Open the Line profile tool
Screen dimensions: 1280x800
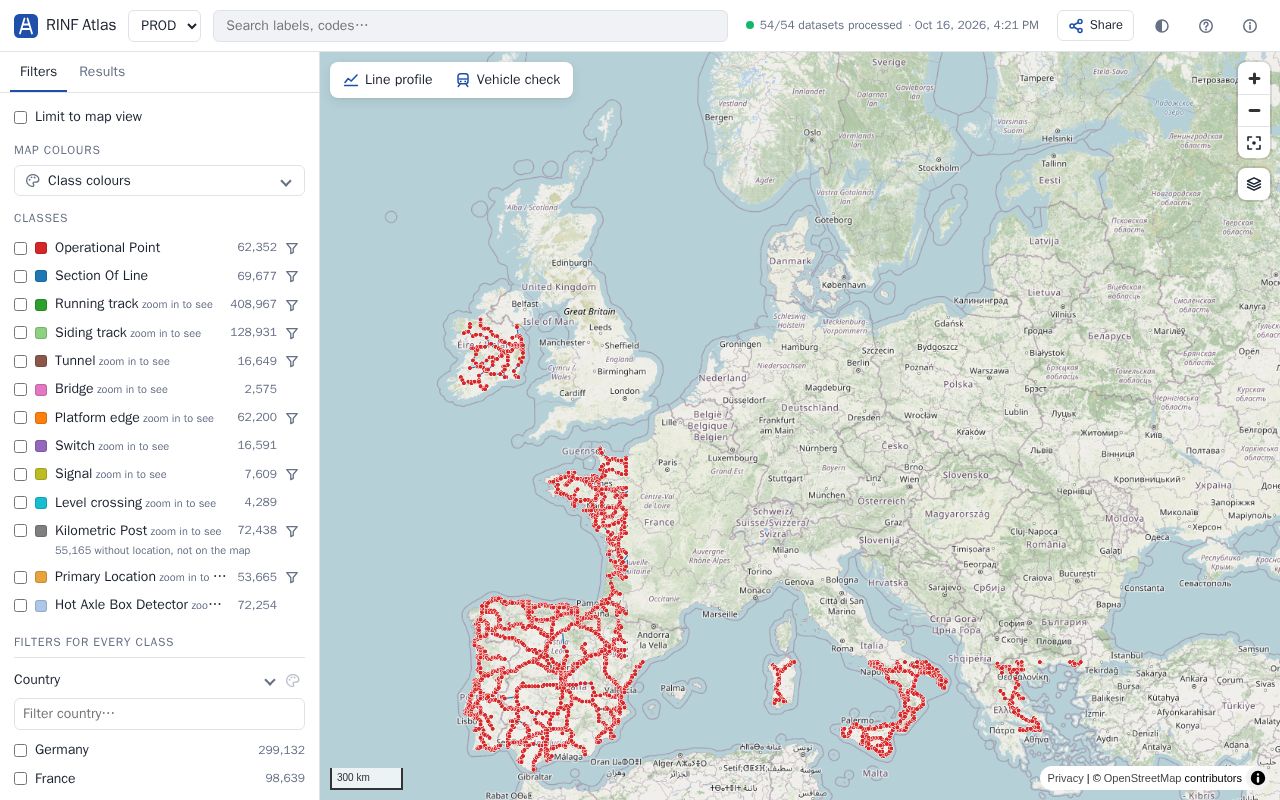[388, 80]
